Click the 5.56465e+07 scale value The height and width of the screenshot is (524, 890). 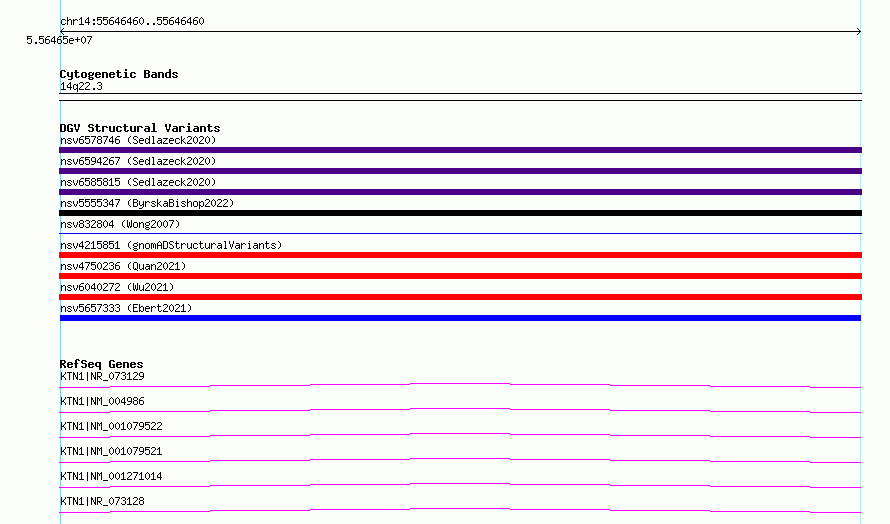pyautogui.click(x=59, y=40)
